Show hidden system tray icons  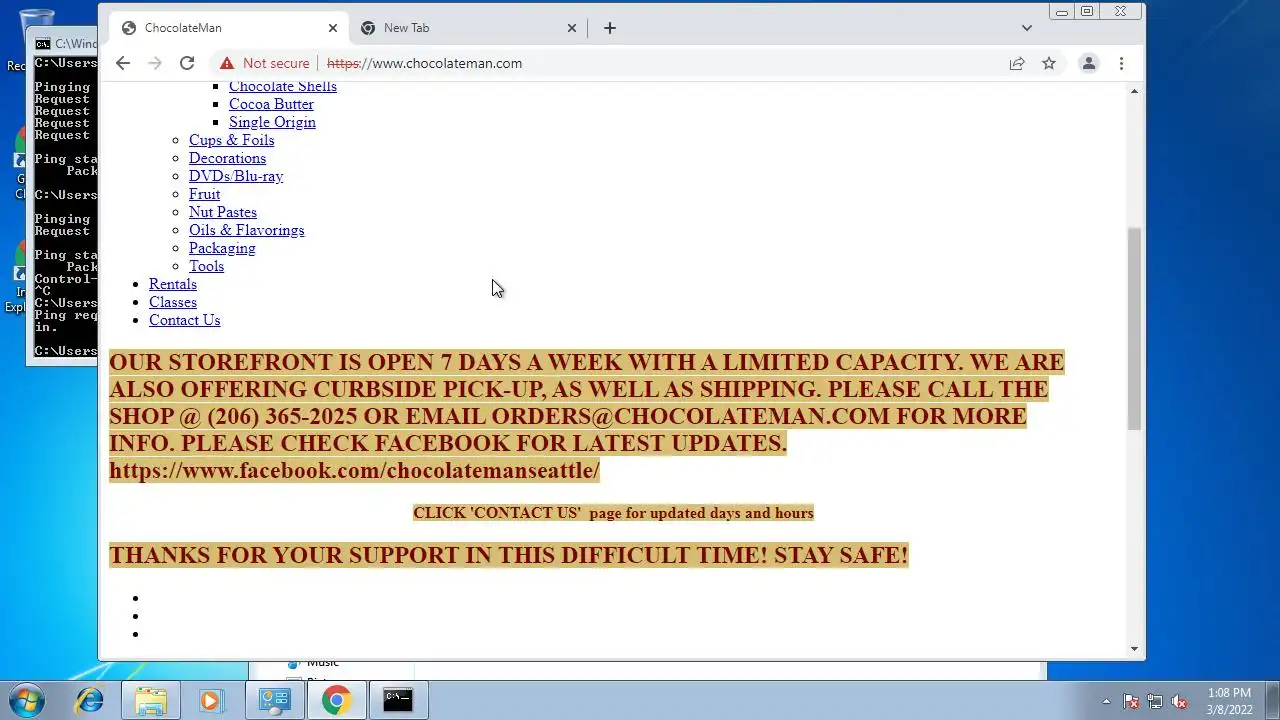click(1106, 701)
